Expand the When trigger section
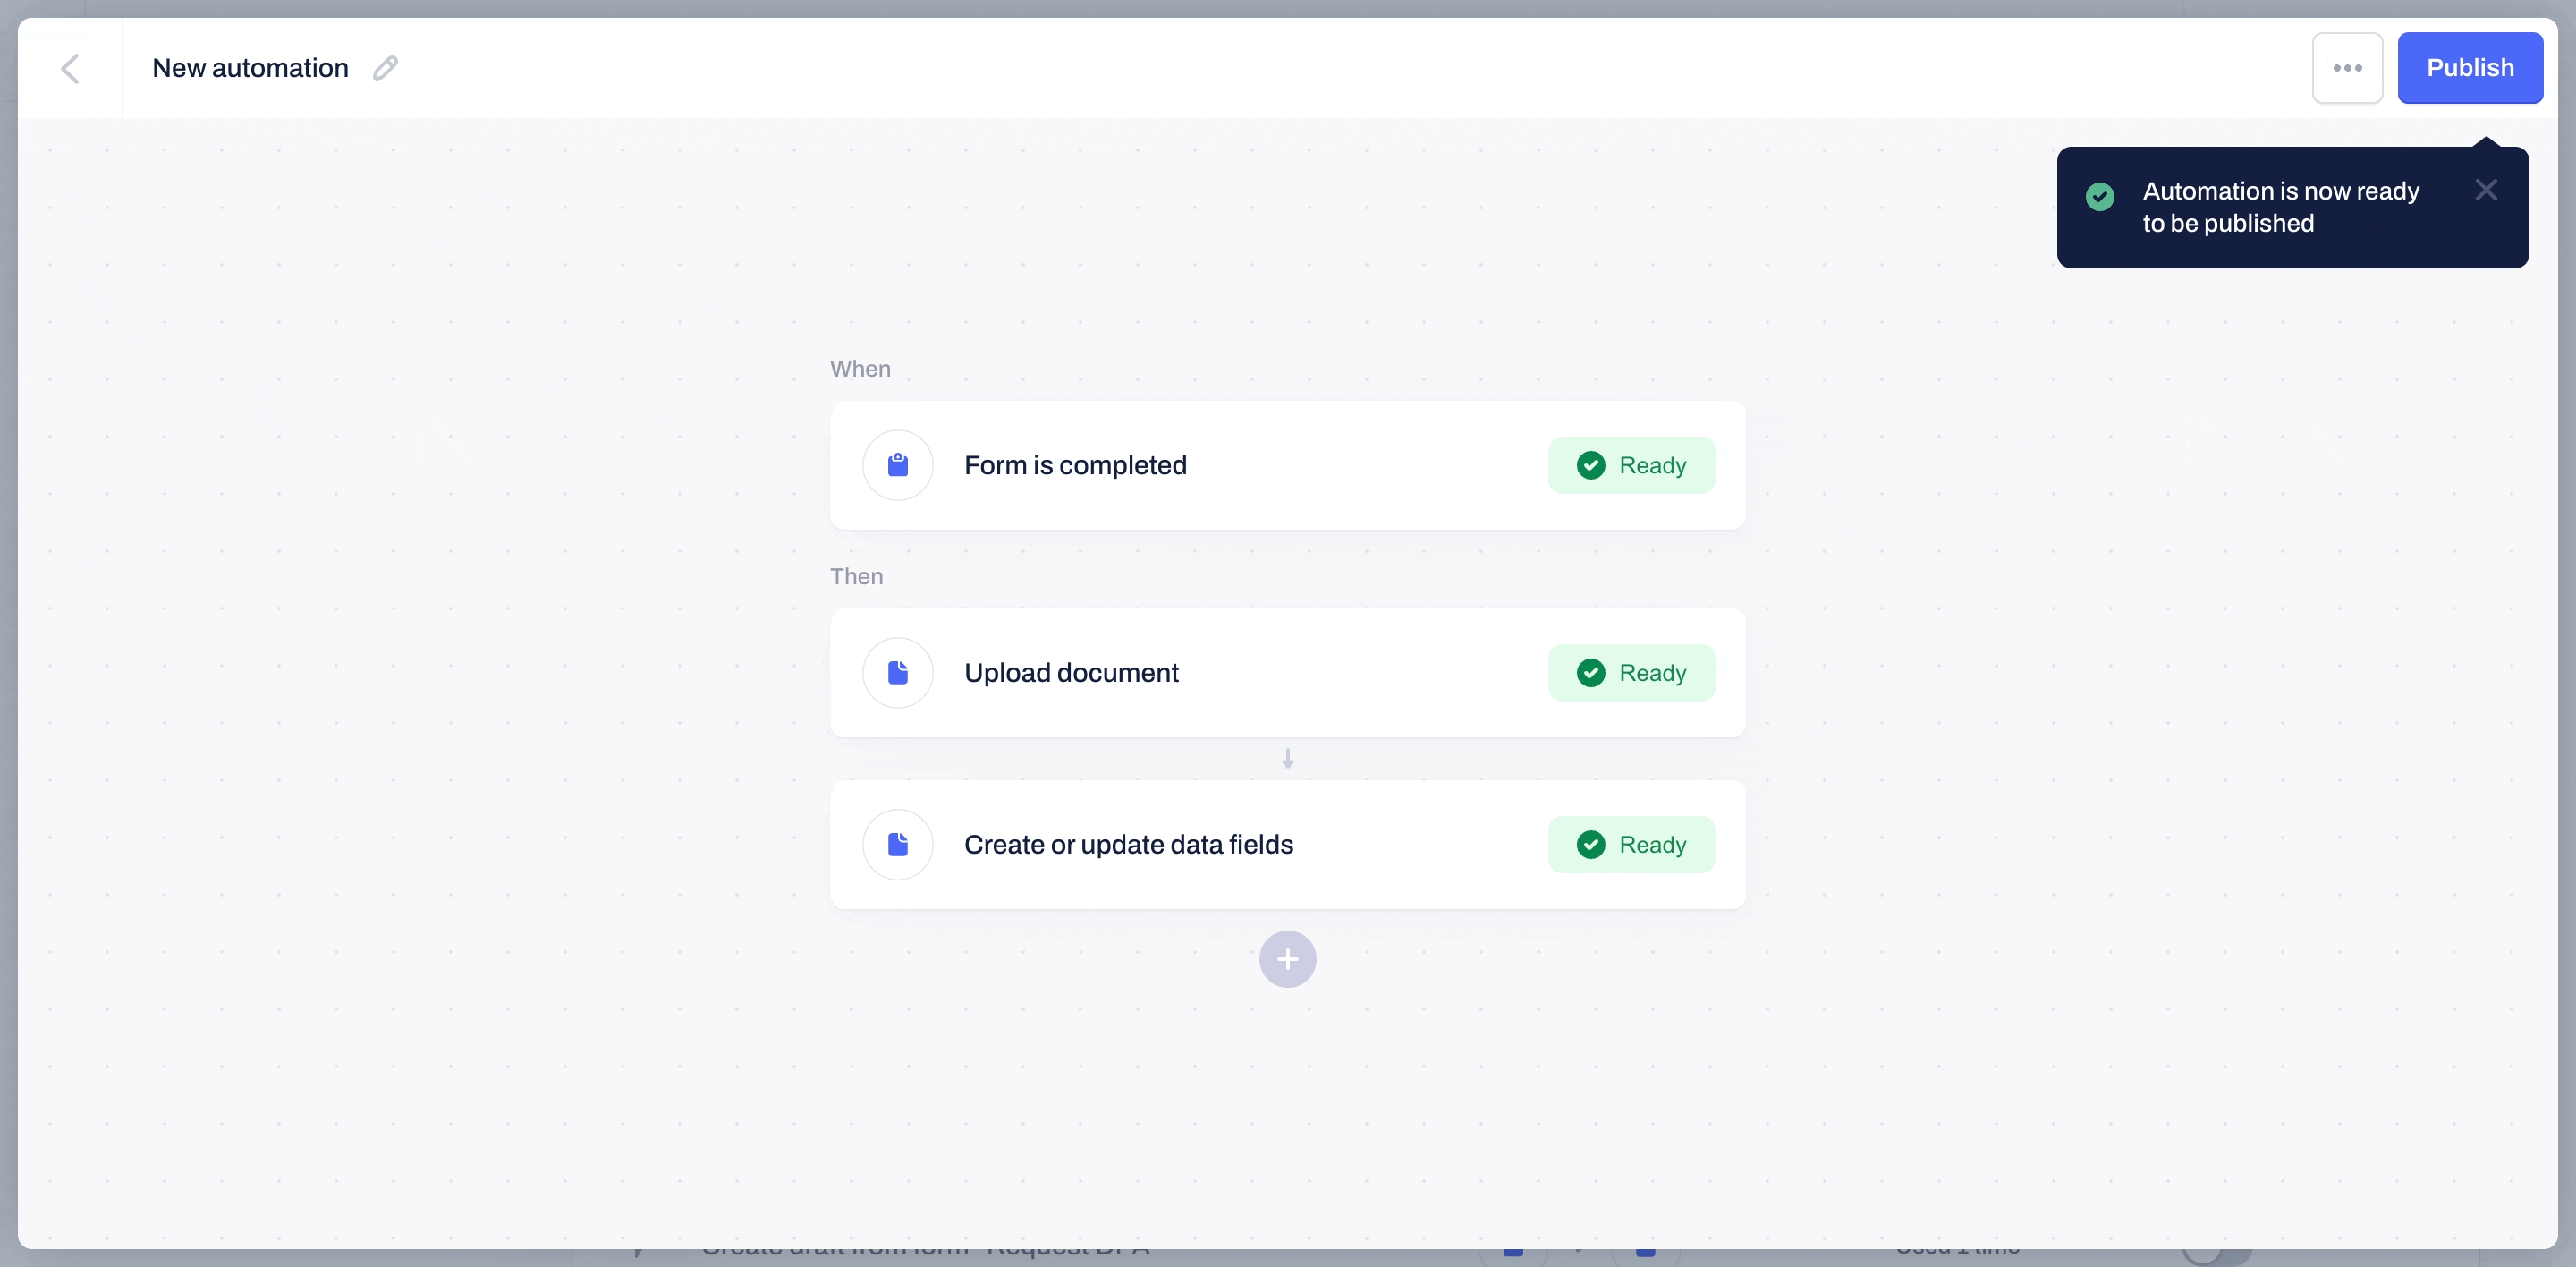This screenshot has height=1267, width=2576. 1286,463
